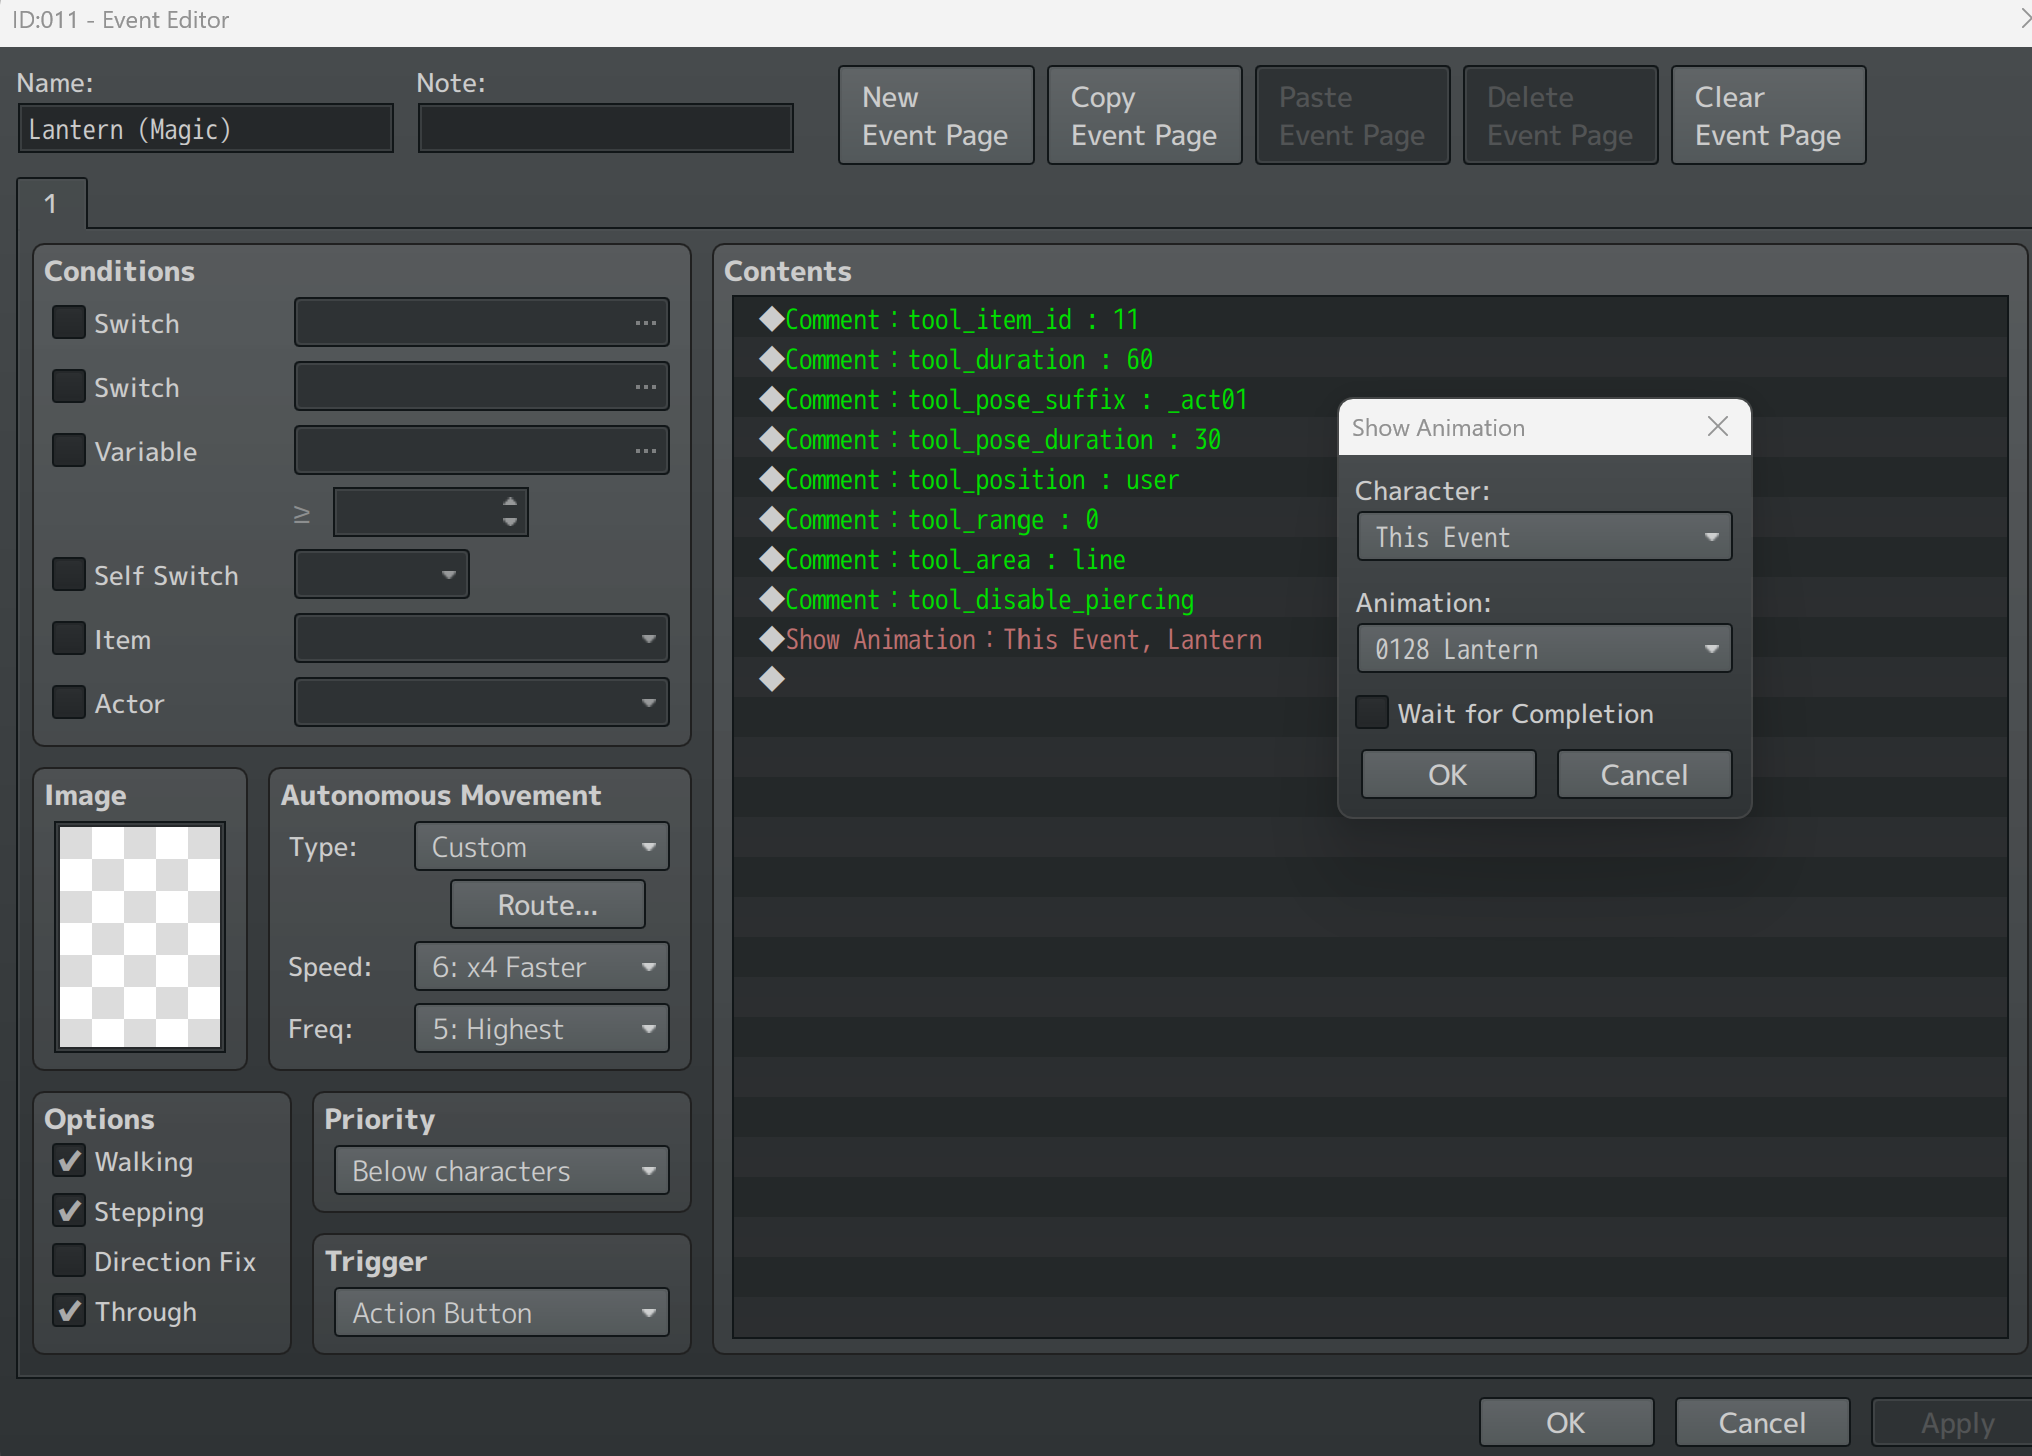Image resolution: width=2032 pixels, height=1456 pixels.
Task: Open the Freq dropdown
Action: [x=542, y=1029]
